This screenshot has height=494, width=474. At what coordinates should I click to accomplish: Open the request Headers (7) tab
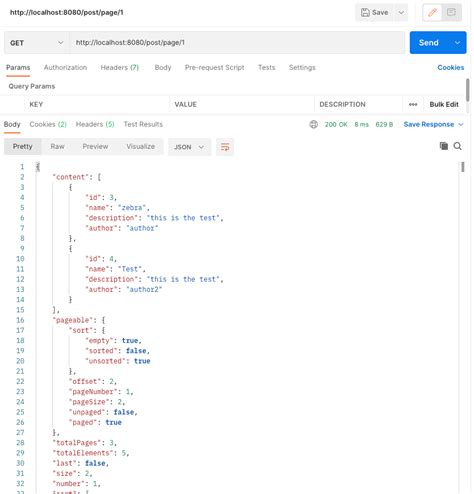120,68
